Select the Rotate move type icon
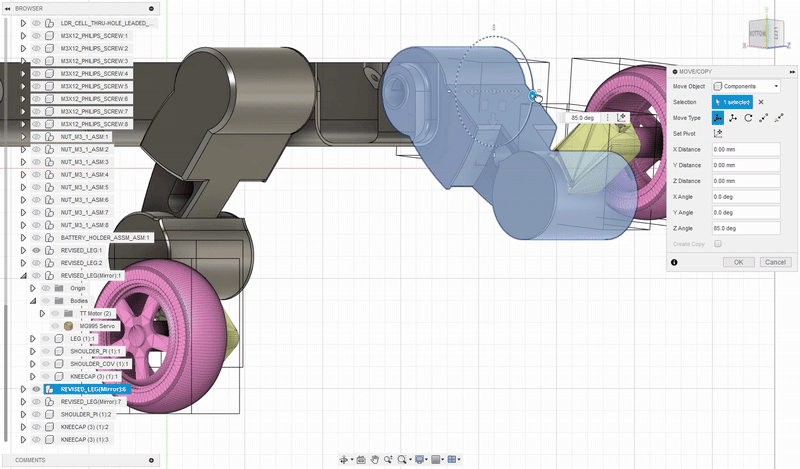 pyautogui.click(x=748, y=118)
